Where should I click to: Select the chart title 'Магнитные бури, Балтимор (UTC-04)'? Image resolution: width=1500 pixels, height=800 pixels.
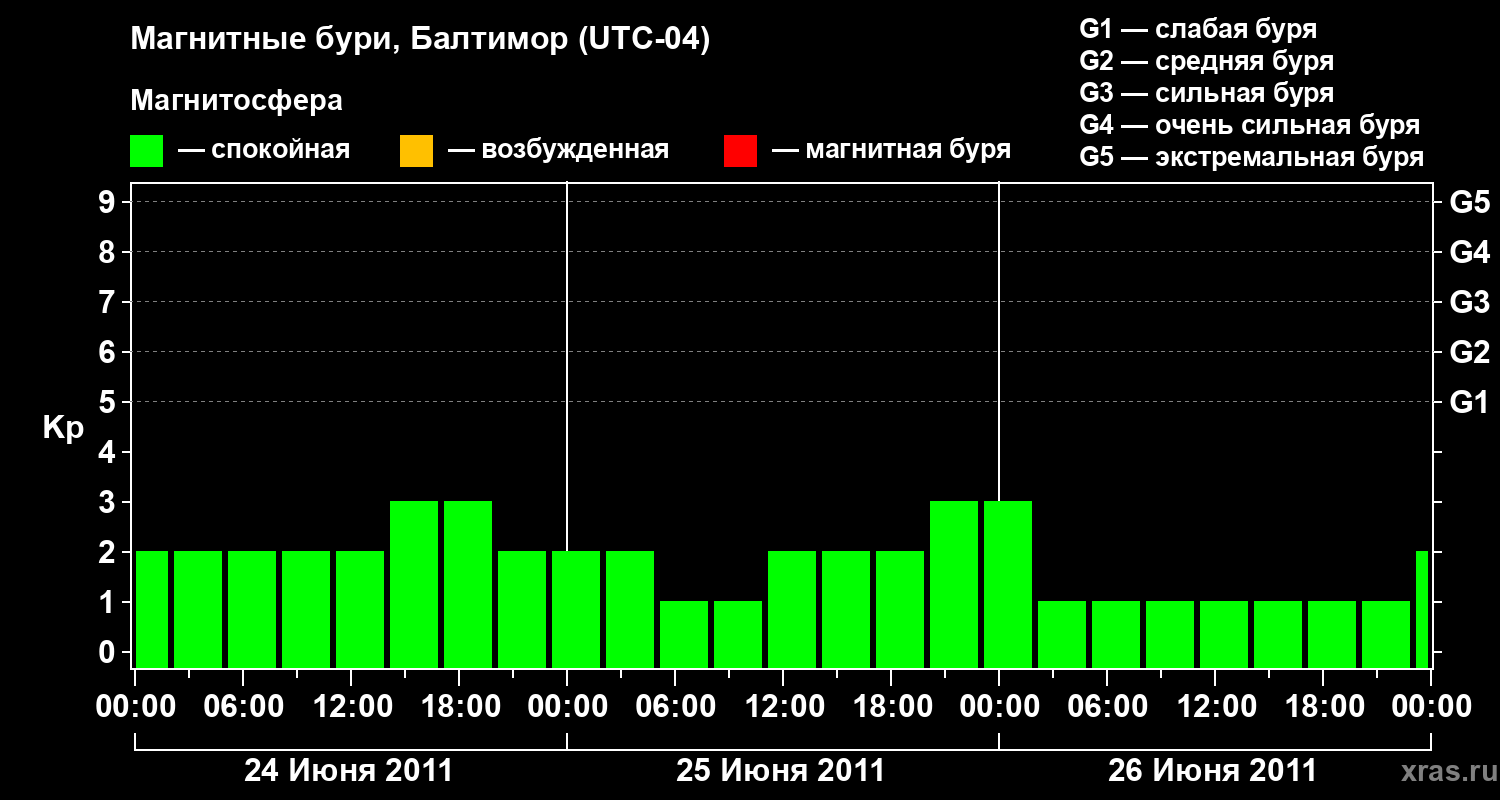(420, 41)
